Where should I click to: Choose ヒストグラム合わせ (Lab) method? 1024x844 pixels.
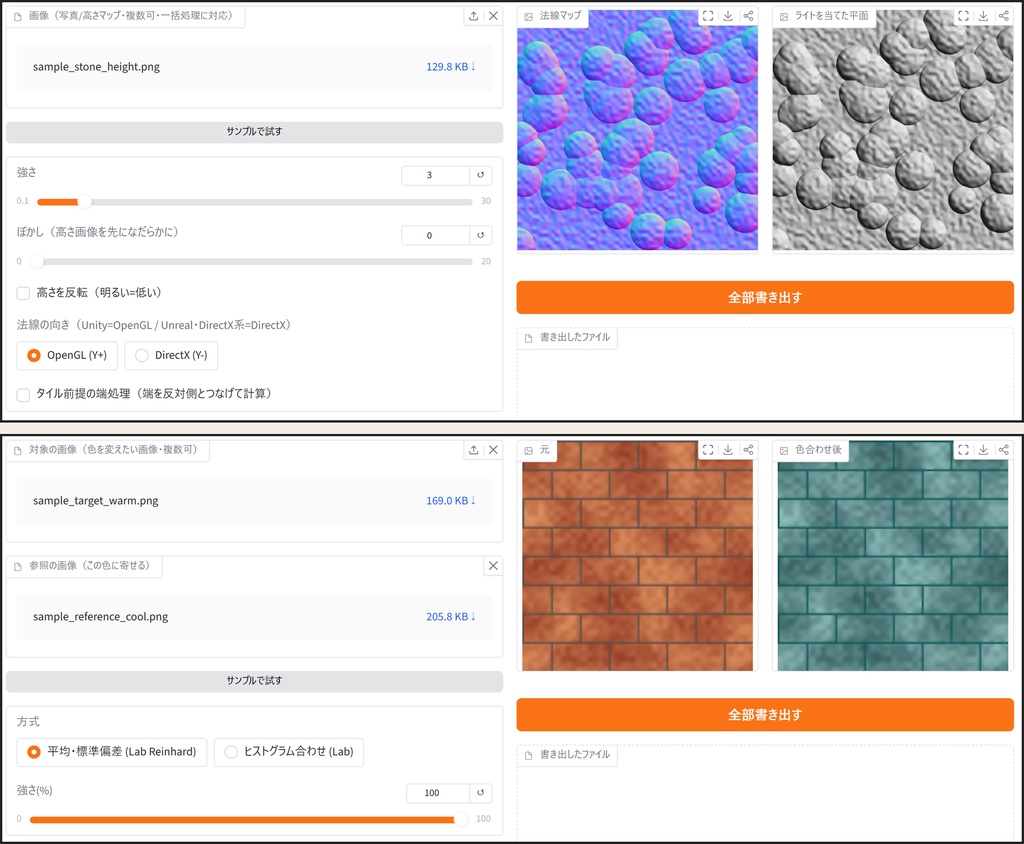289,752
